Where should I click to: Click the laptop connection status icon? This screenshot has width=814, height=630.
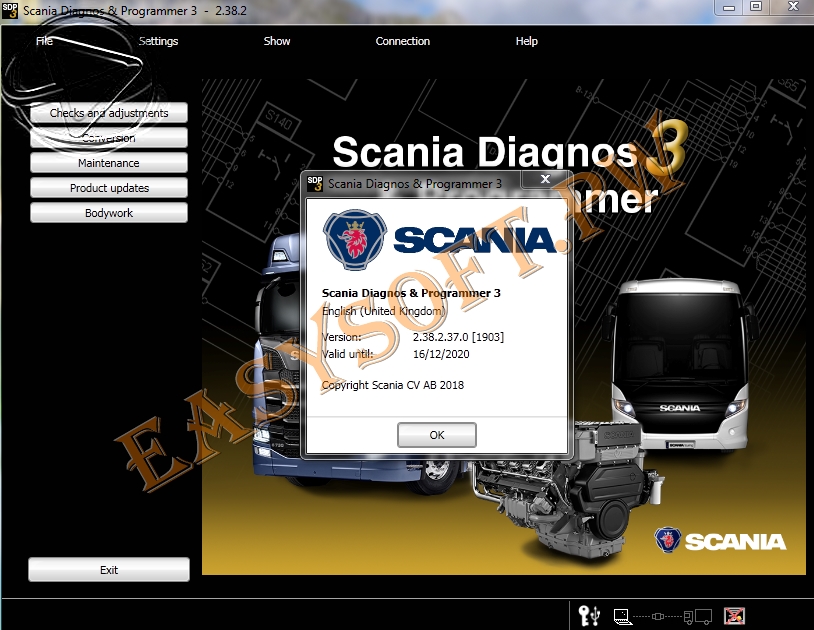[622, 617]
